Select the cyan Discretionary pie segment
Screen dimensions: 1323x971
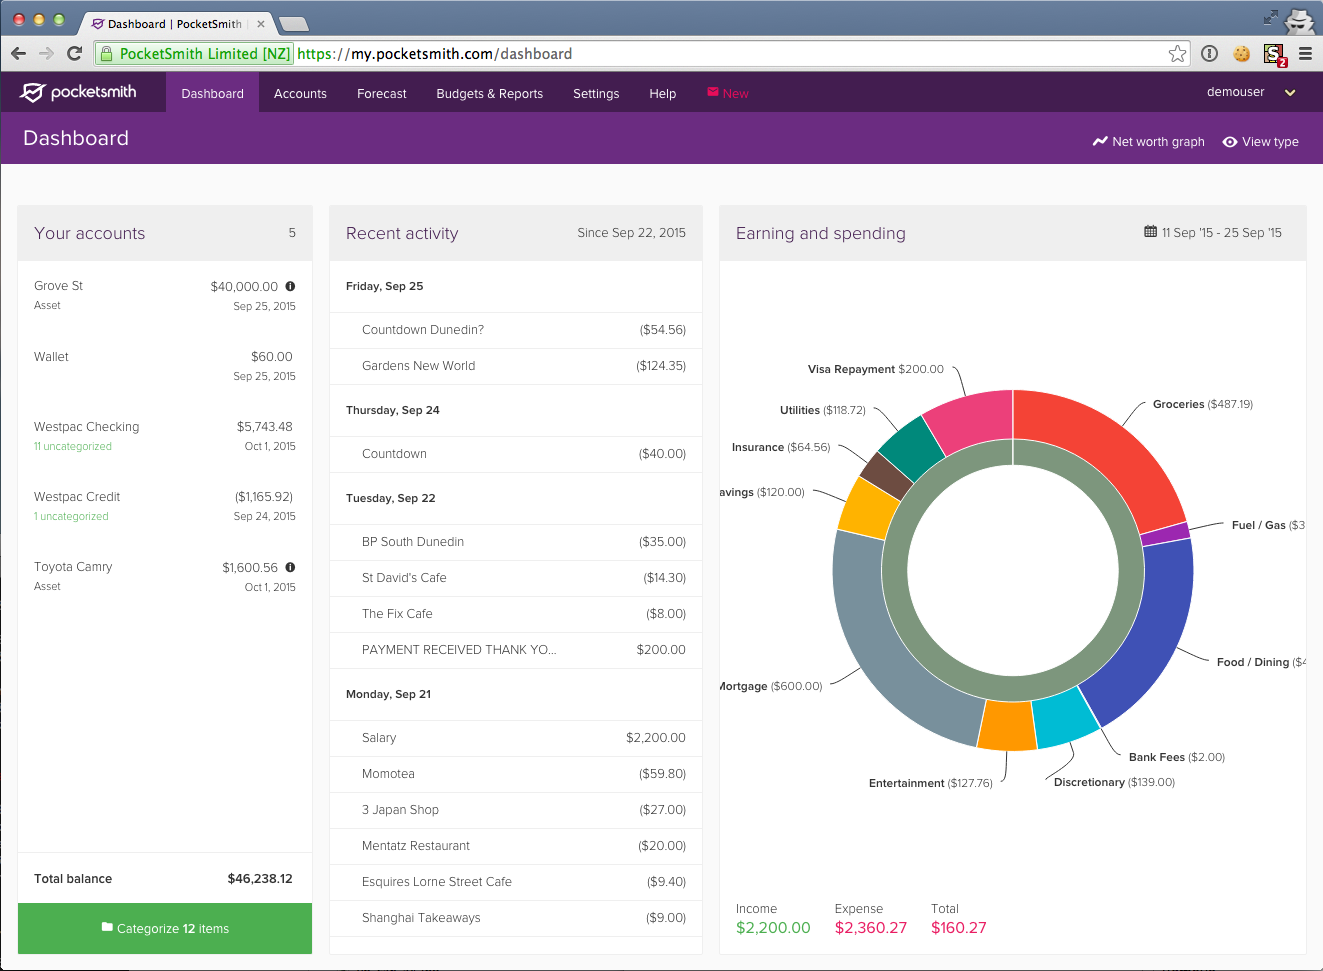pyautogui.click(x=1066, y=718)
